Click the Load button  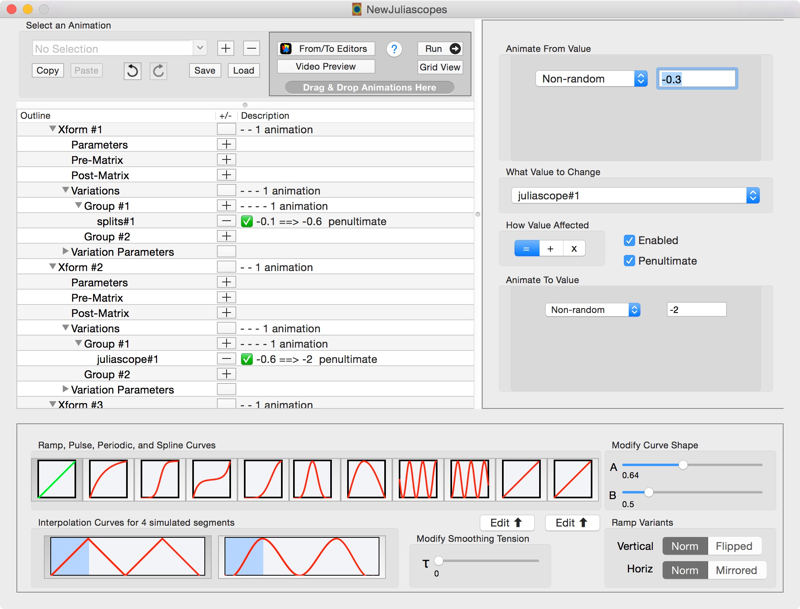click(x=243, y=70)
